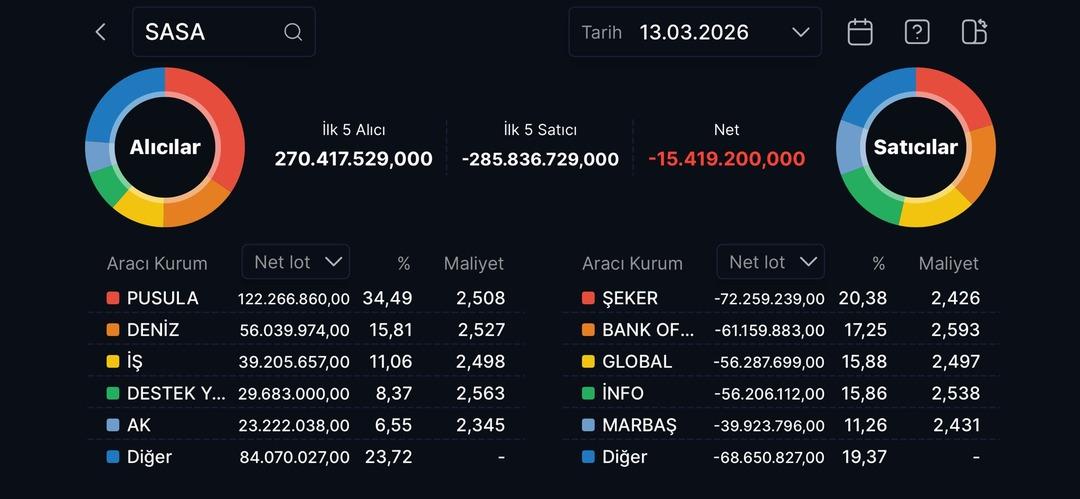Click the orange DENİZ legend marker
This screenshot has width=1080, height=499.
click(x=113, y=330)
